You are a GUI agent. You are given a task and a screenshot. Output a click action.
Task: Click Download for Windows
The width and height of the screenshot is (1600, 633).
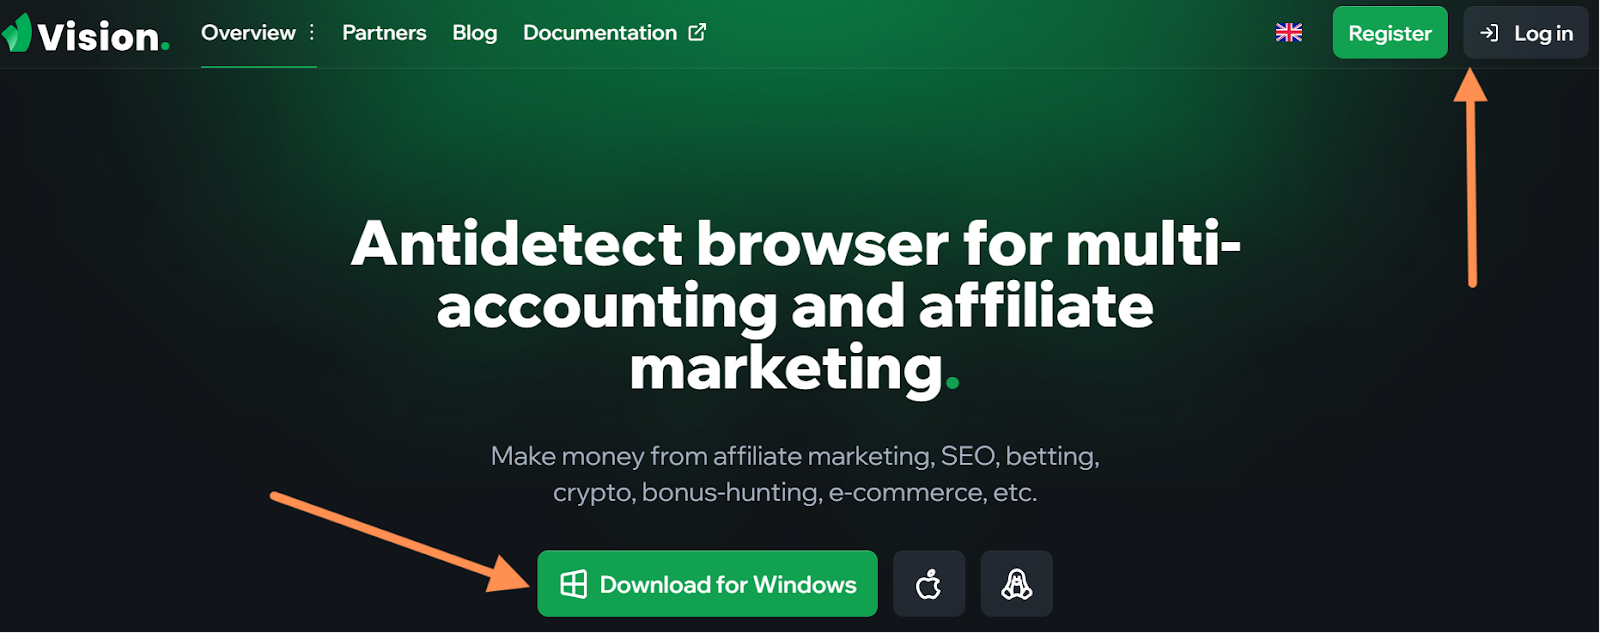[707, 583]
